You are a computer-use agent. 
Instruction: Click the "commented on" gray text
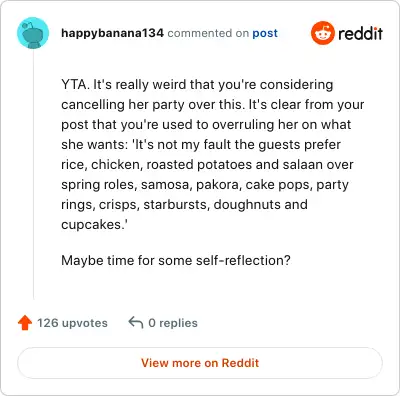tap(208, 33)
